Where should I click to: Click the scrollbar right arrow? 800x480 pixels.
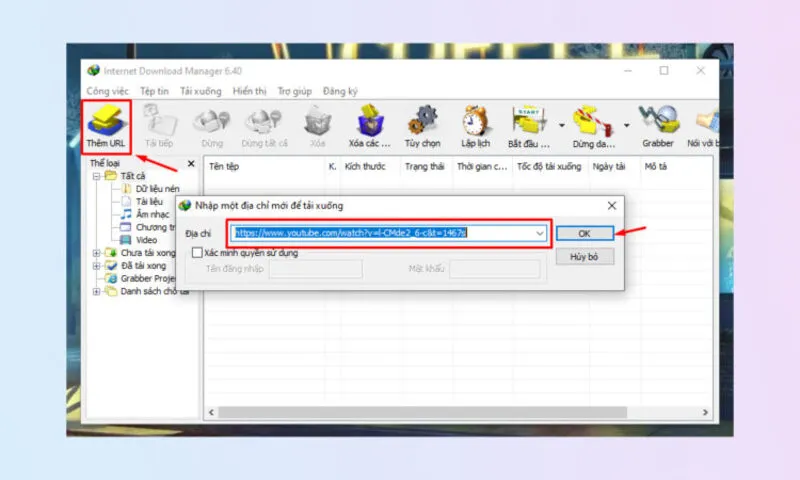point(705,412)
